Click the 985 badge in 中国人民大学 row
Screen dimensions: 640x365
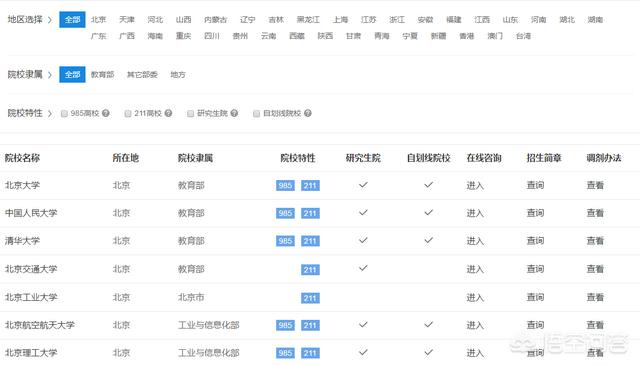[285, 213]
